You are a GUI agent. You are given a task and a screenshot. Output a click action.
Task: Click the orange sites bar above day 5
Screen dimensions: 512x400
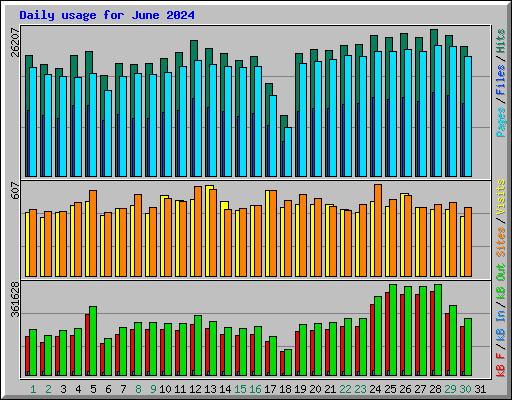[x=93, y=234]
